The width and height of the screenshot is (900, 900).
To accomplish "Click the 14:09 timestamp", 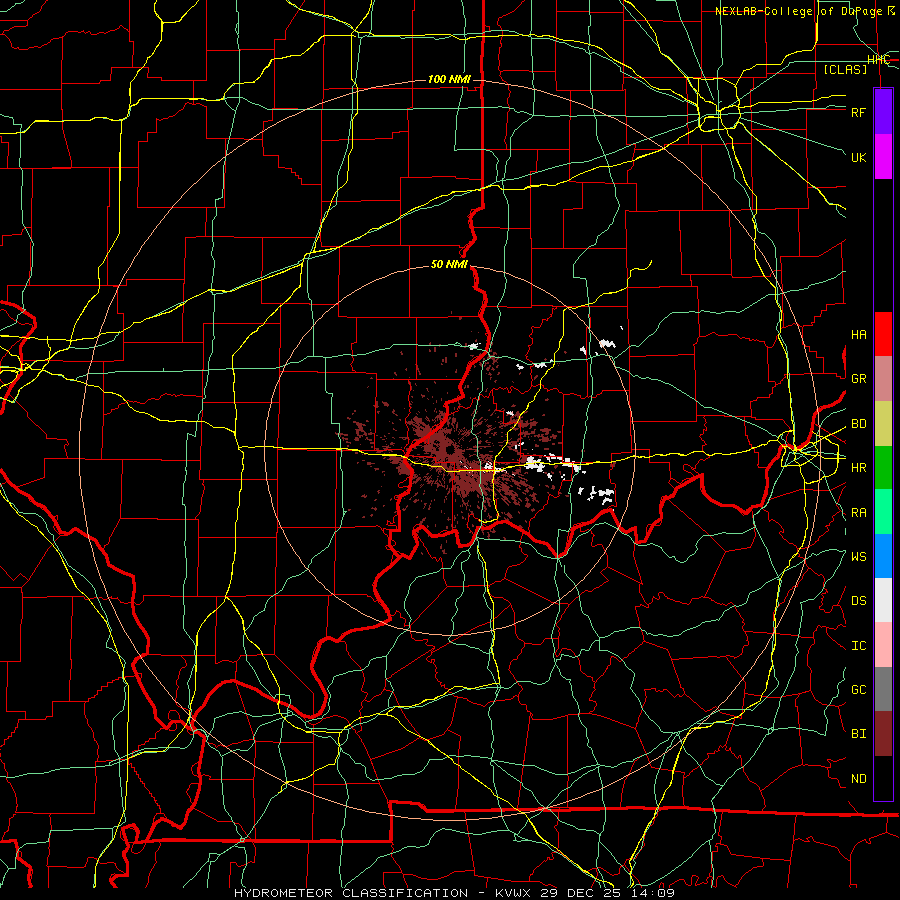I will (x=655, y=893).
